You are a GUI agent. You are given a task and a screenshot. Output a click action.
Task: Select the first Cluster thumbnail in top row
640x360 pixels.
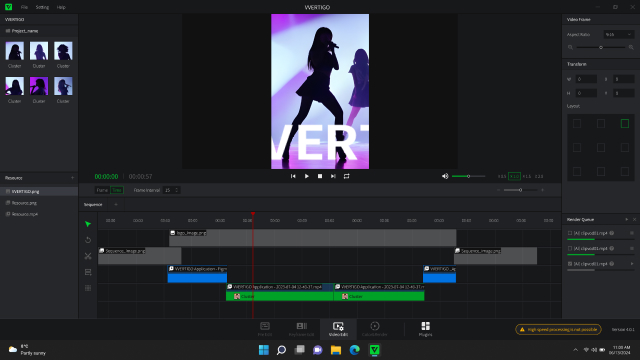[x=15, y=51]
